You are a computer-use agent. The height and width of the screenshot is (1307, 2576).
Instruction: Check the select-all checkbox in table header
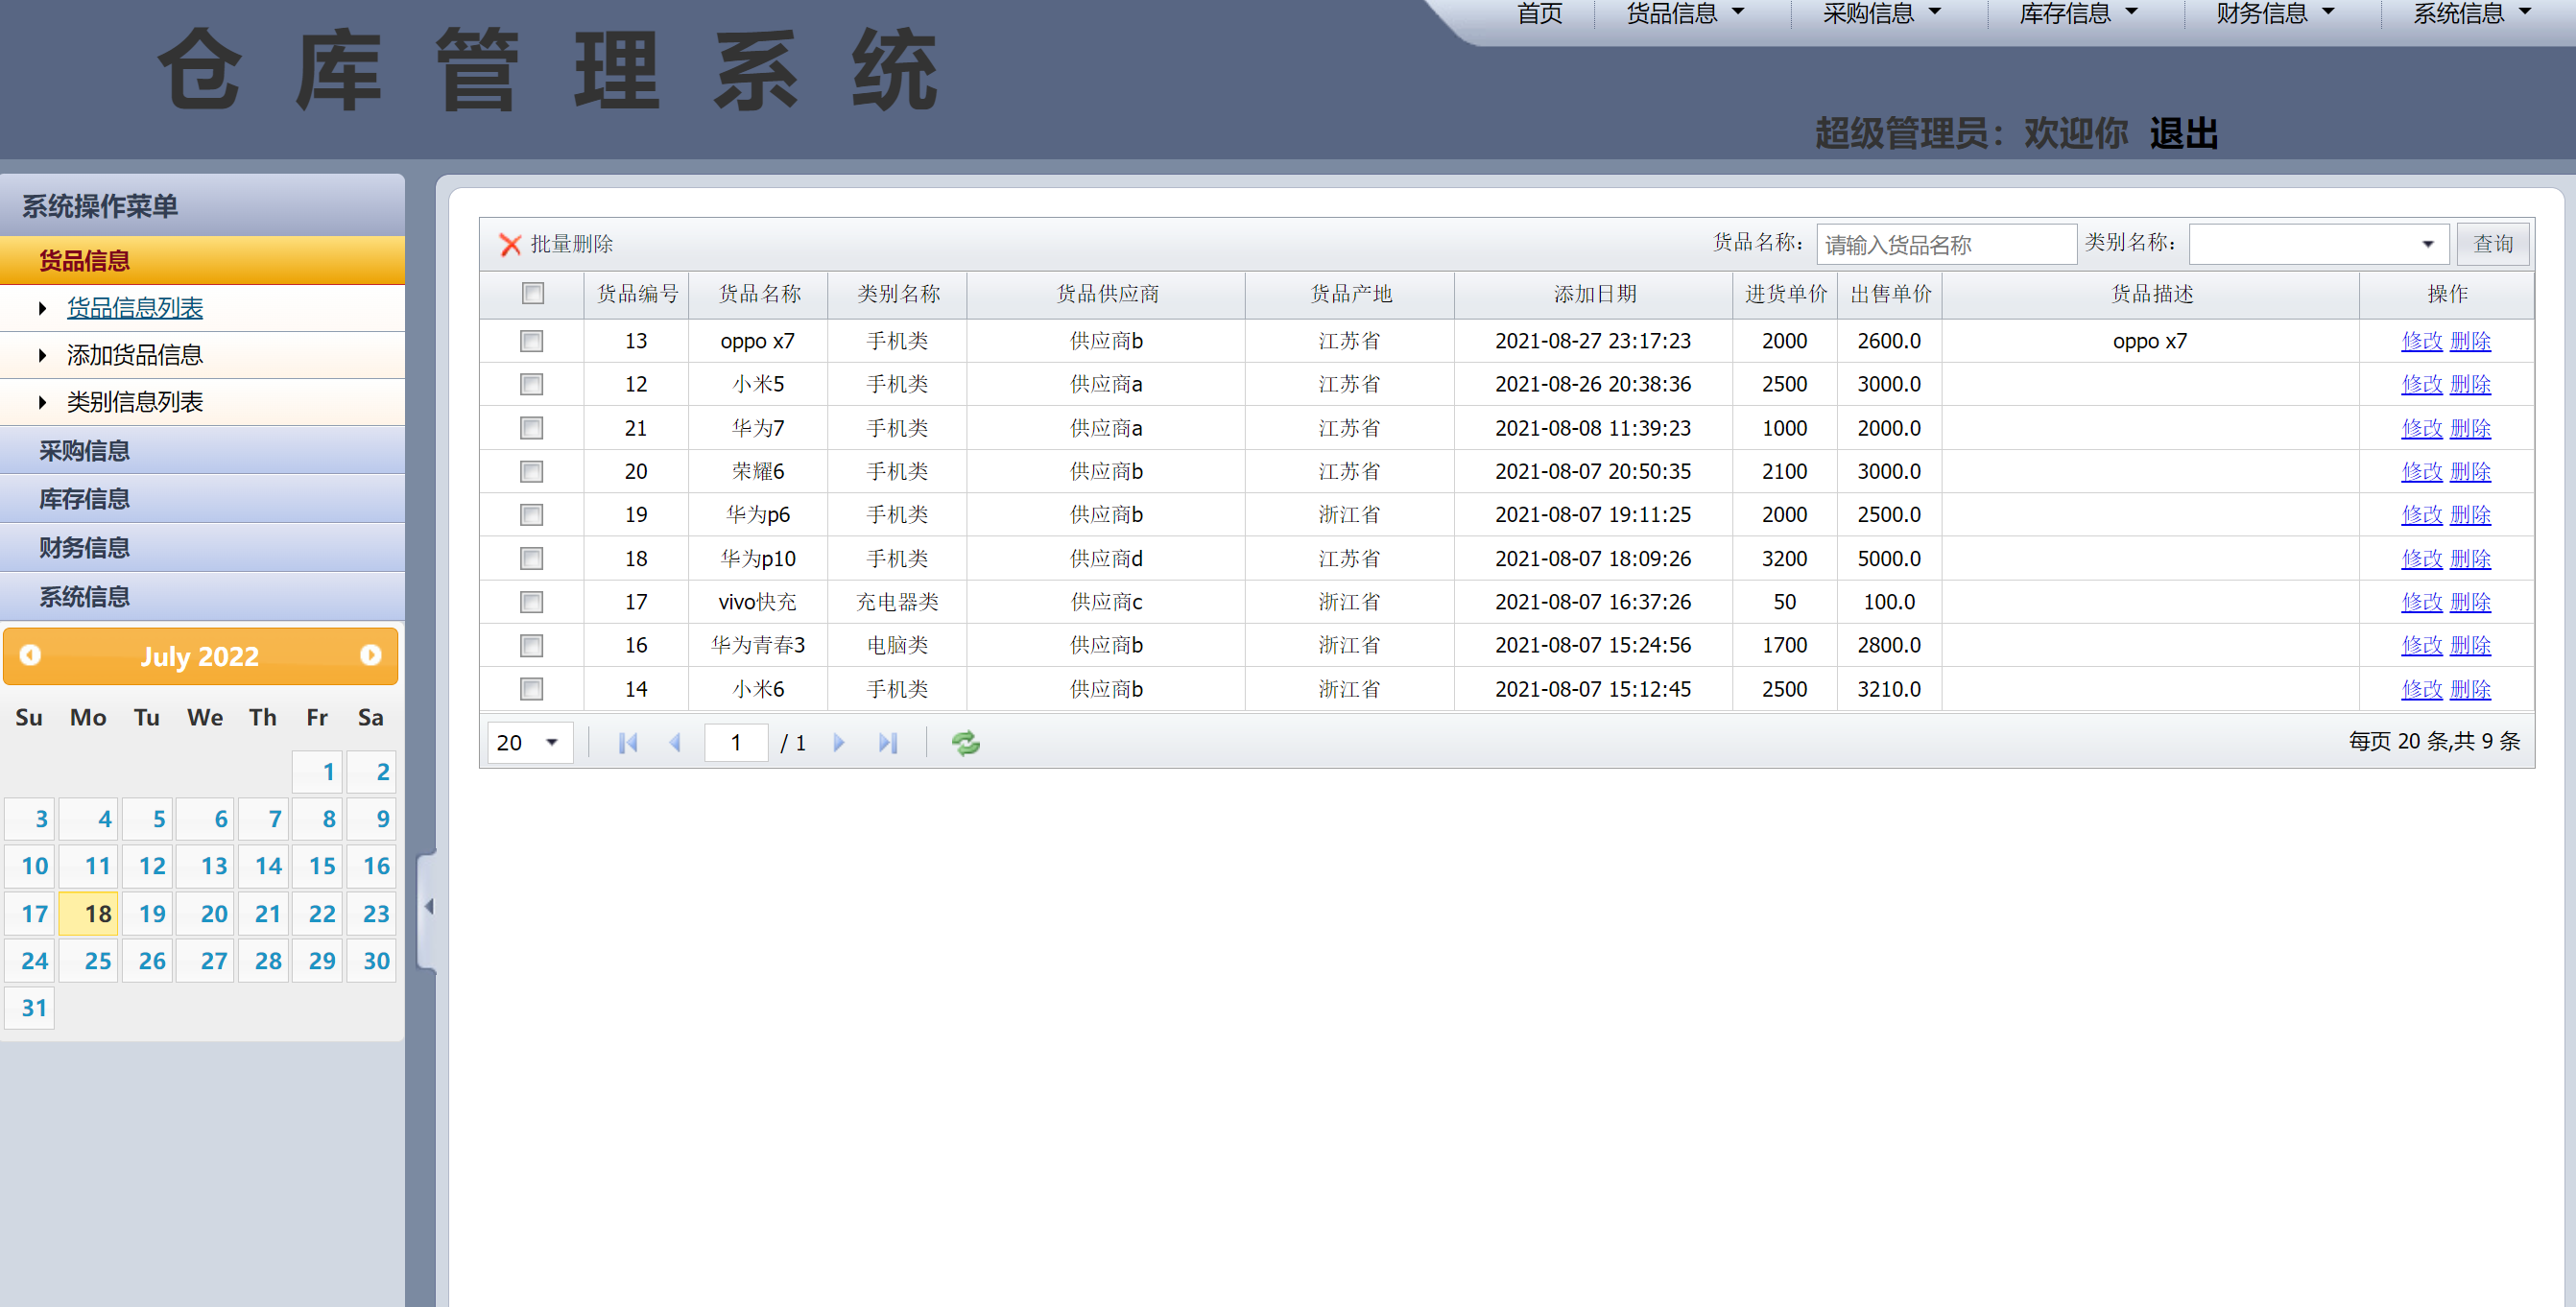tap(532, 294)
